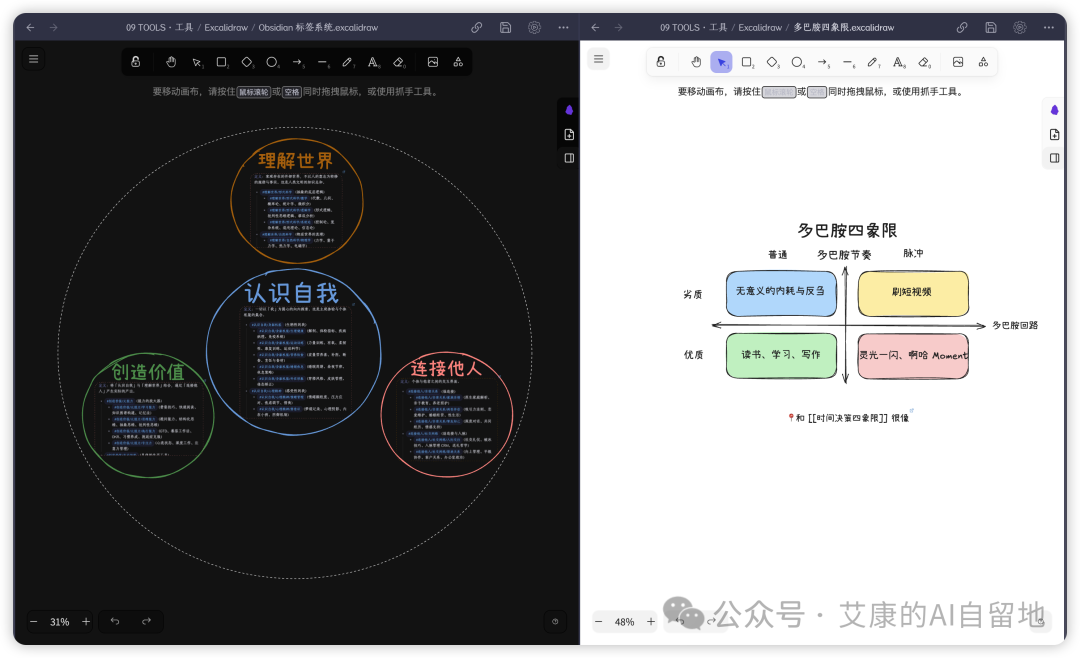Select the Hand tool in right pane
Screen dimensions: 1080x658
pyautogui.click(x=696, y=62)
